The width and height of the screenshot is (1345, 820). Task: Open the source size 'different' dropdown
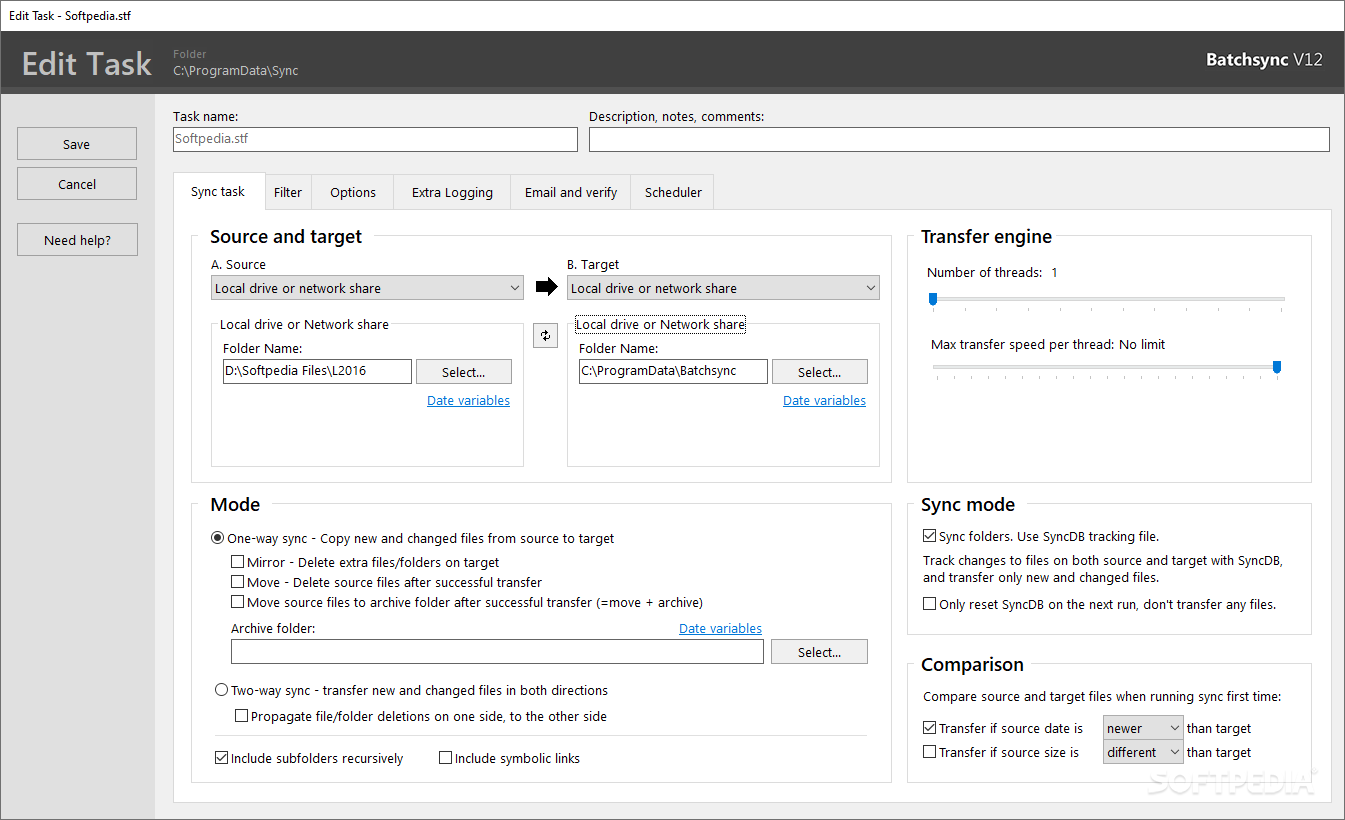(1143, 752)
